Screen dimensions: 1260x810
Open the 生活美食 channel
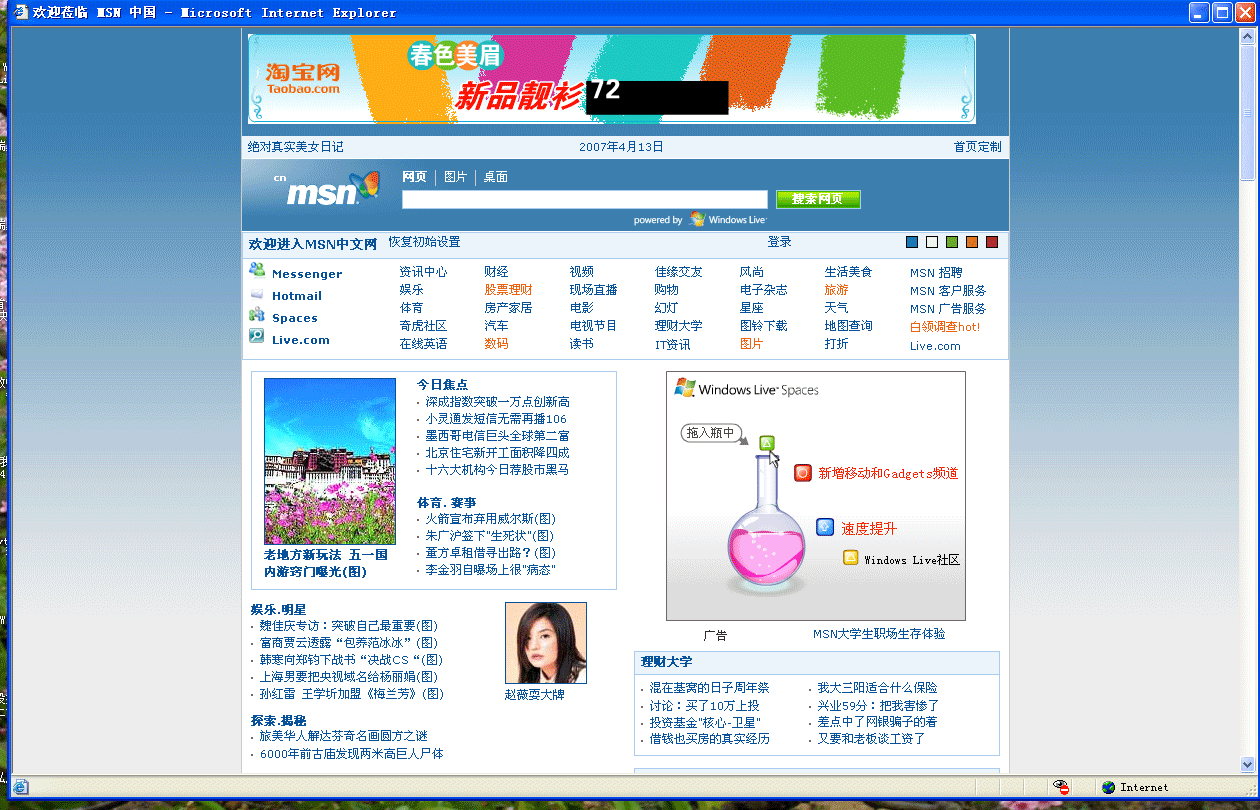click(x=849, y=272)
